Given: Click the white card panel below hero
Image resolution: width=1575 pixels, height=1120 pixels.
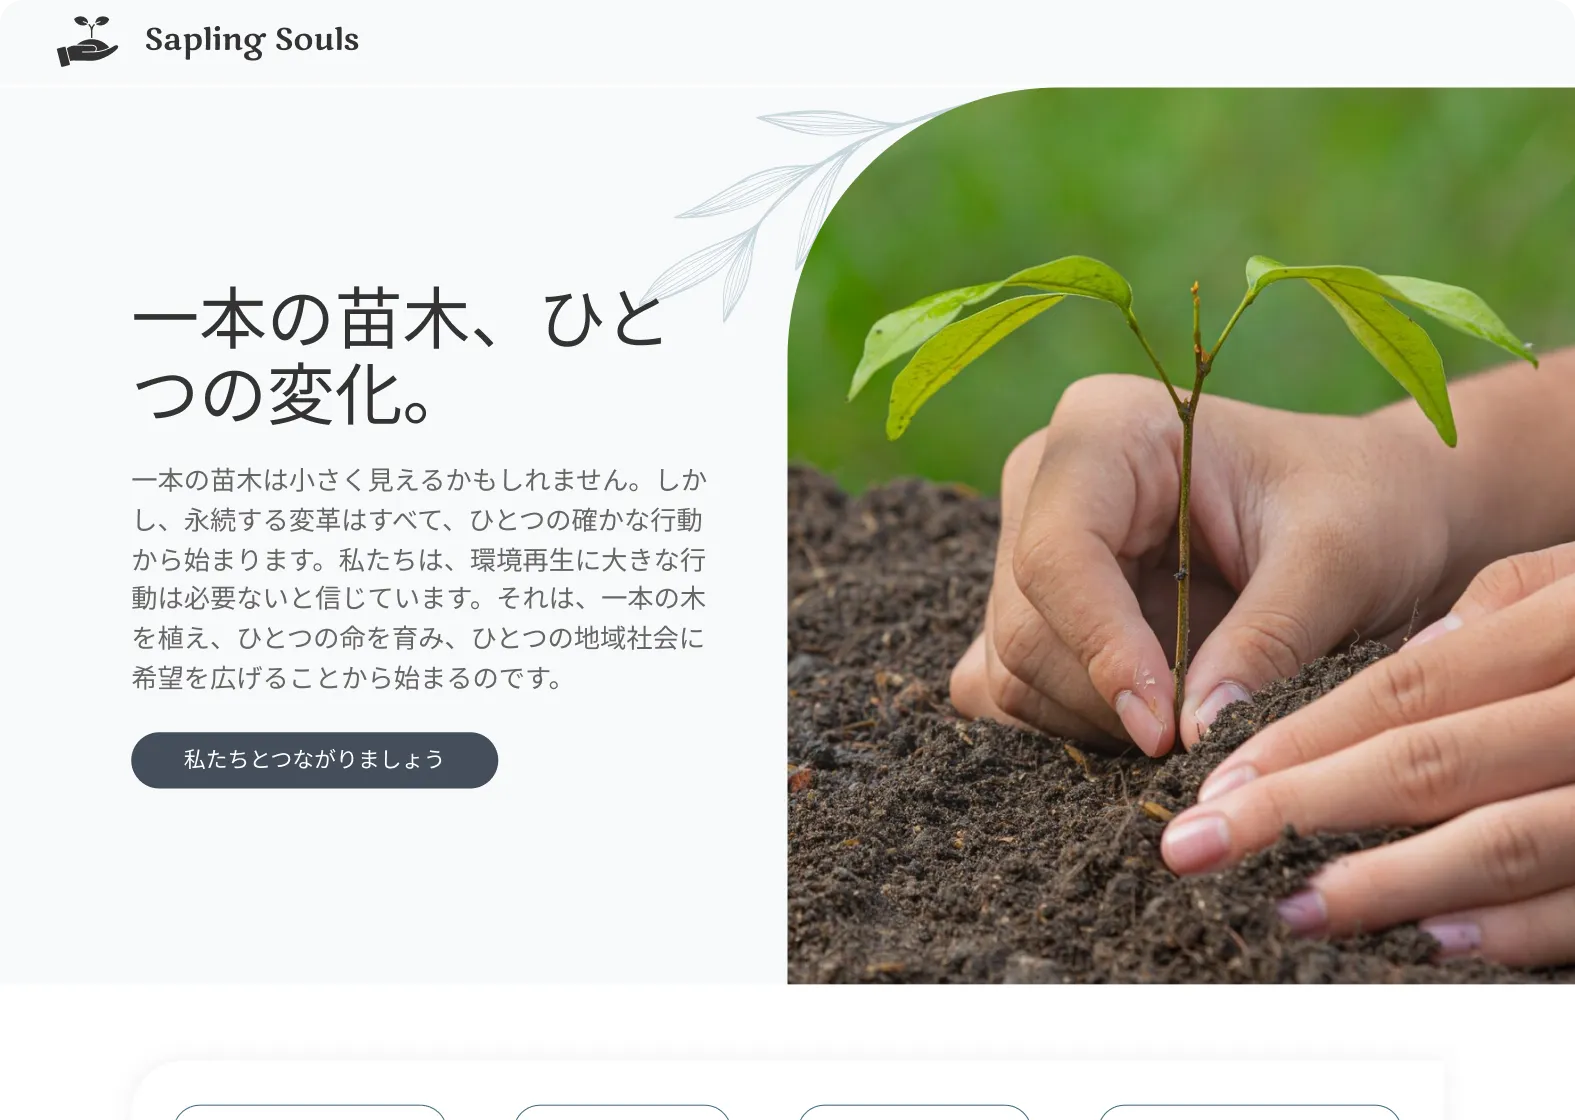Looking at the screenshot, I should [787, 1090].
